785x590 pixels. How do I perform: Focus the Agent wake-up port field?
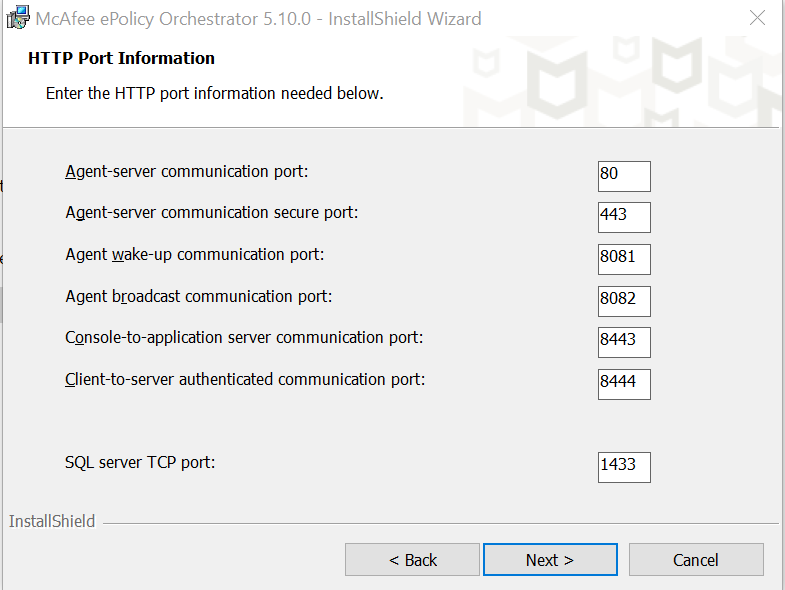(x=624, y=259)
